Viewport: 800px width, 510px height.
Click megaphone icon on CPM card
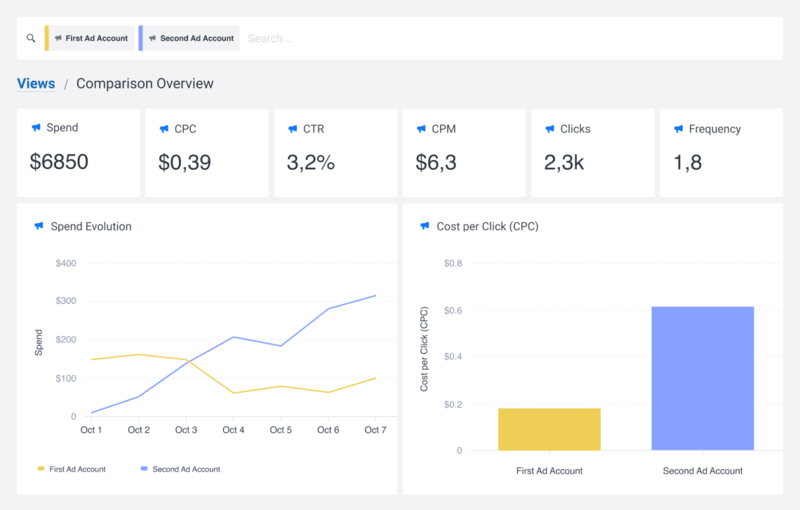pos(421,129)
